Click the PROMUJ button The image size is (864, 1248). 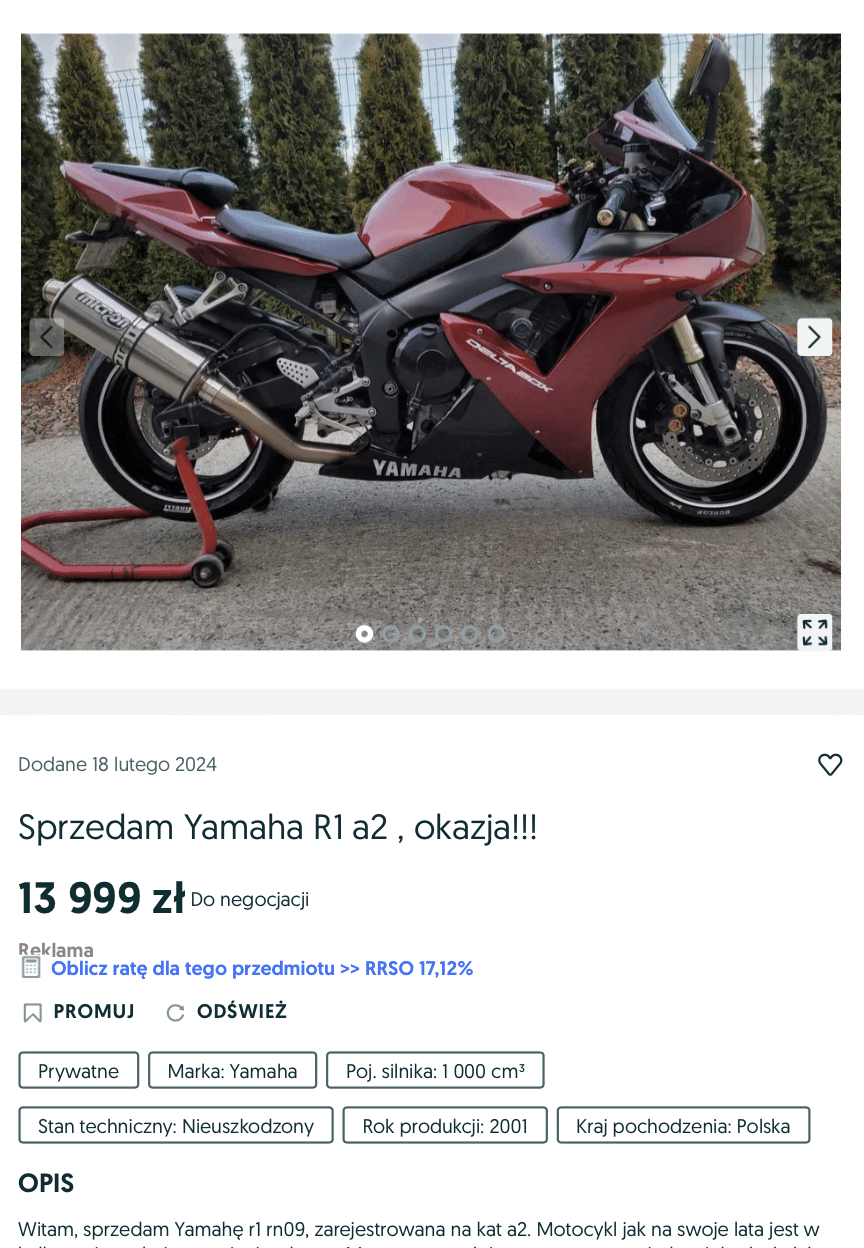[x=94, y=1011]
